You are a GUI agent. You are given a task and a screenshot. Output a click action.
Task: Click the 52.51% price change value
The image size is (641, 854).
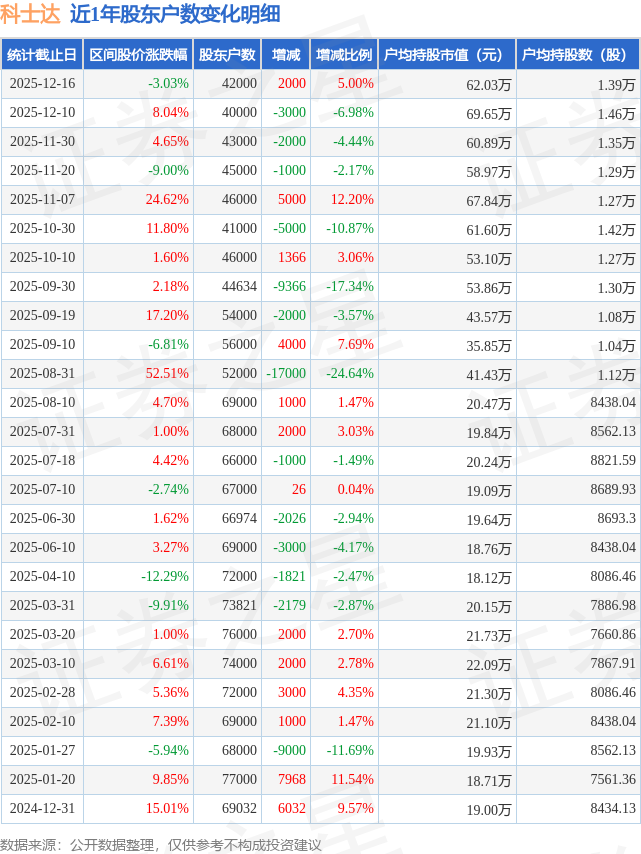[x=167, y=374]
